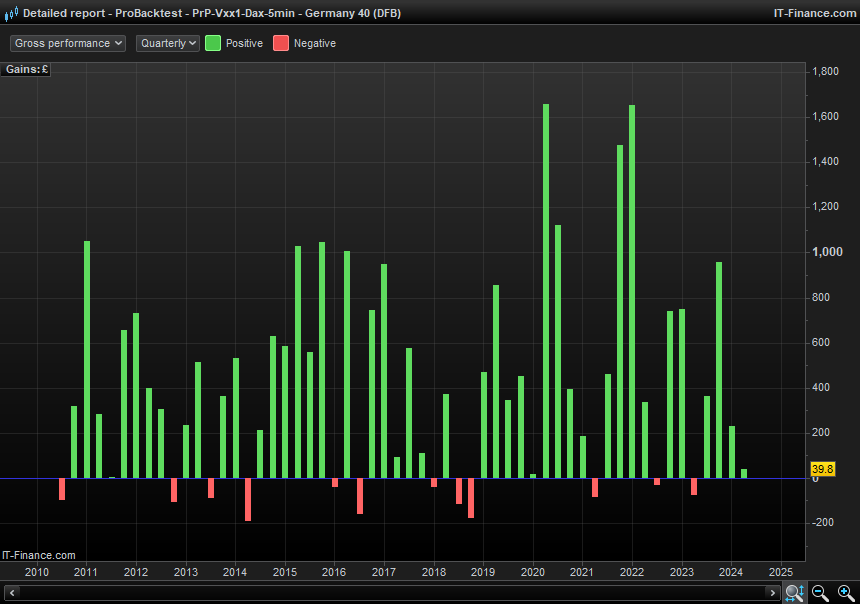
Task: Open the Quarterly period dropdown
Action: [x=167, y=43]
